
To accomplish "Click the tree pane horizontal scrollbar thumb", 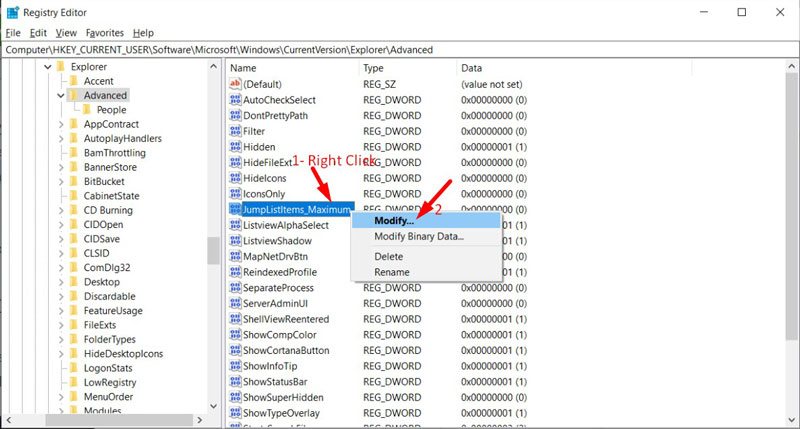I will 119,420.
